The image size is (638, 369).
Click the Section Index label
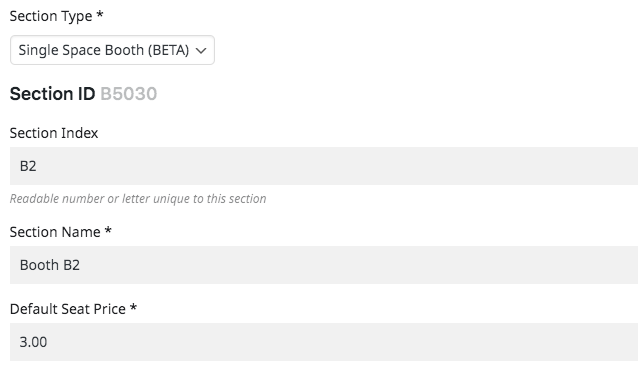54,133
